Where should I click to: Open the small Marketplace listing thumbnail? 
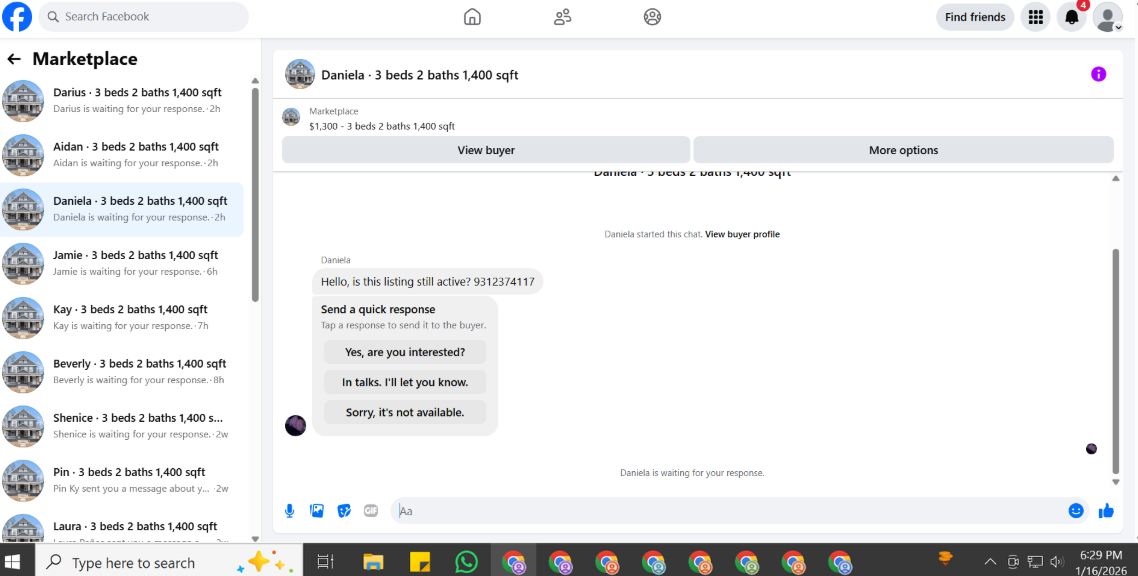point(291,118)
